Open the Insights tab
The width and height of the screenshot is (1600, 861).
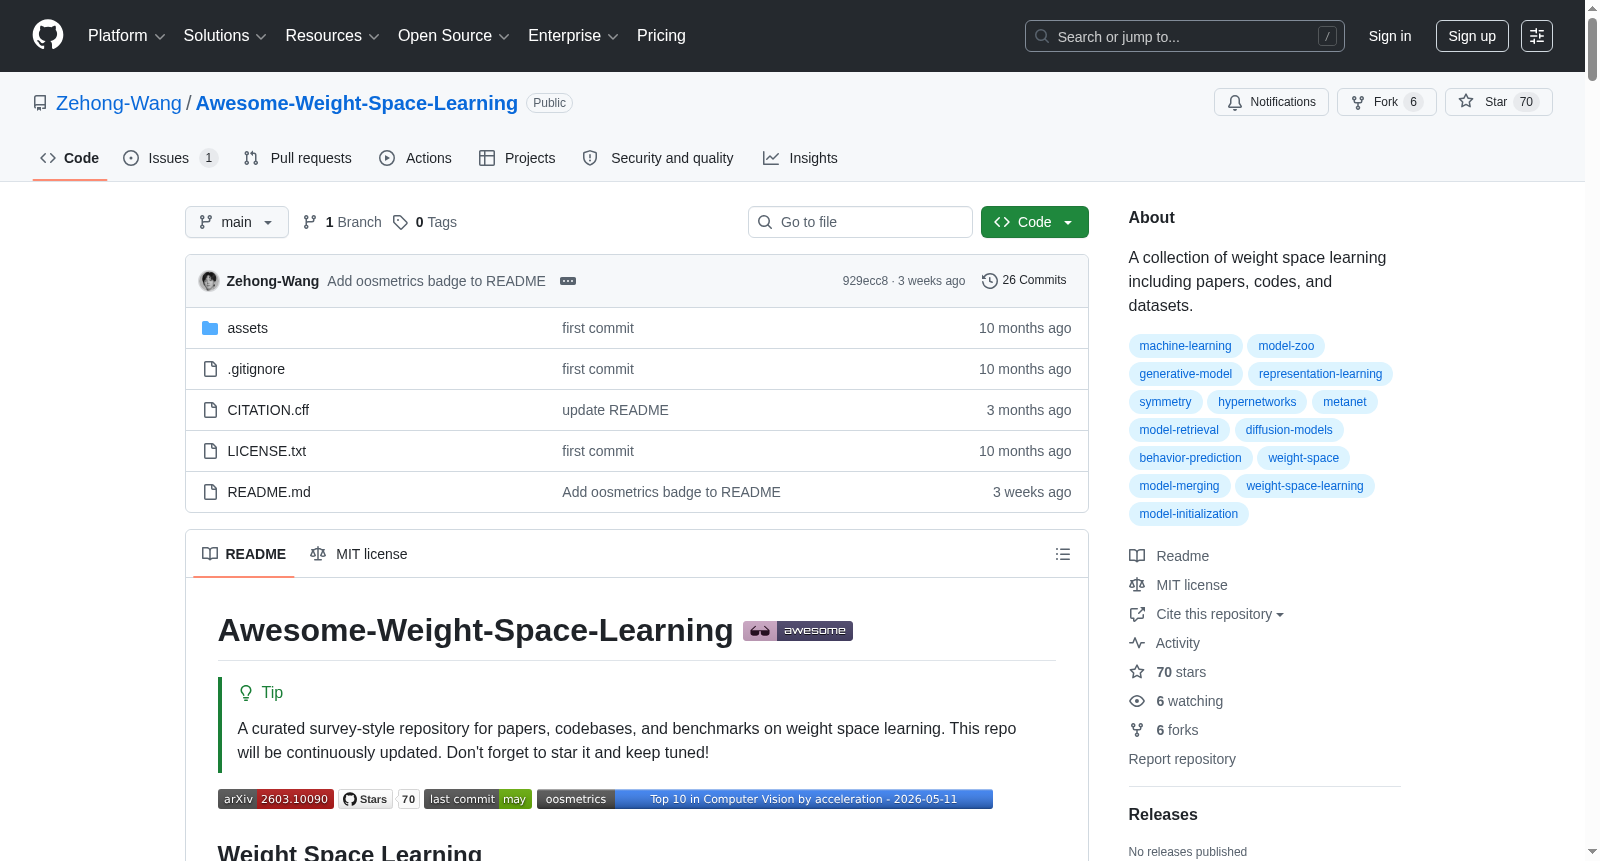coord(800,158)
